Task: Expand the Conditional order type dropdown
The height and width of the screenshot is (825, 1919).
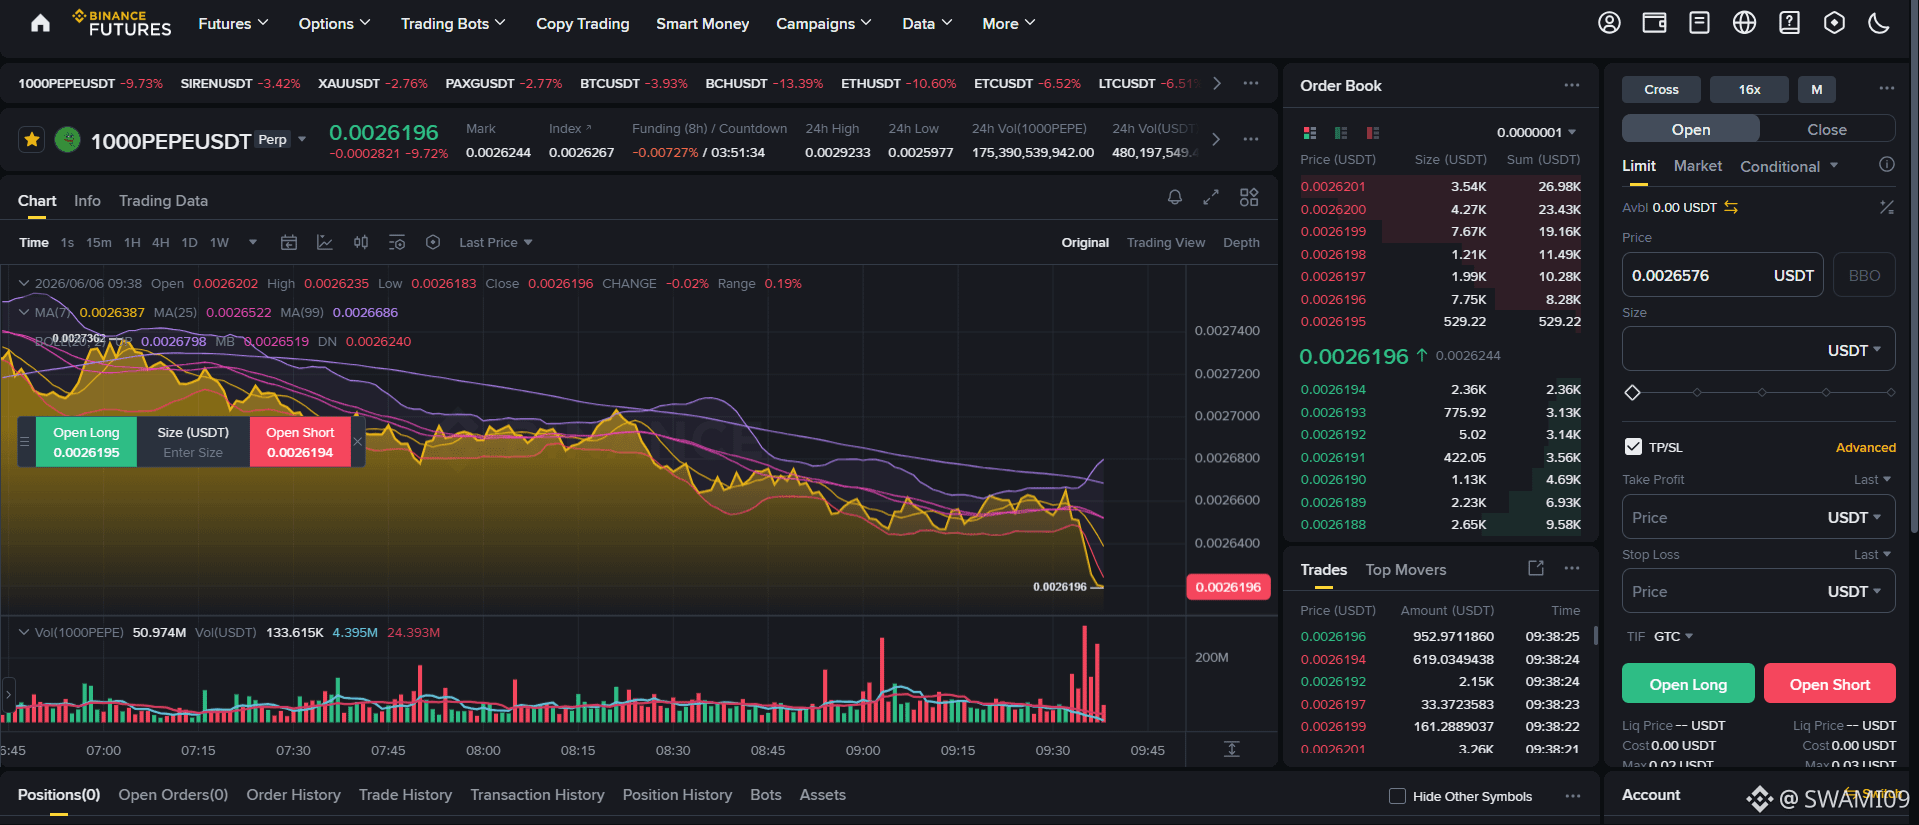Action: 1789,166
